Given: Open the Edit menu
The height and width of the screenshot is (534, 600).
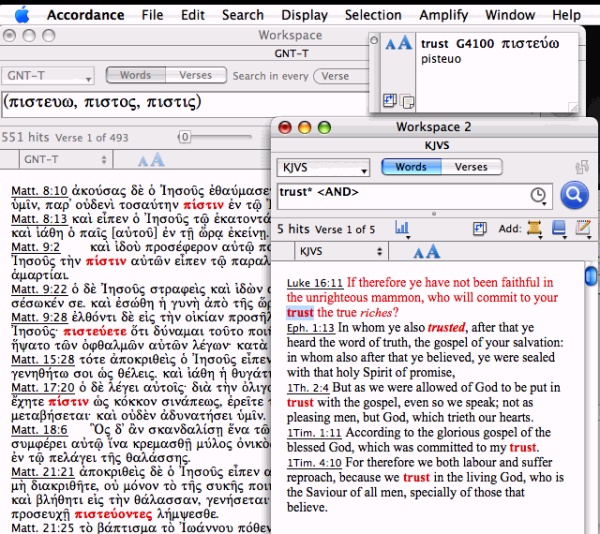Looking at the screenshot, I should pos(193,15).
